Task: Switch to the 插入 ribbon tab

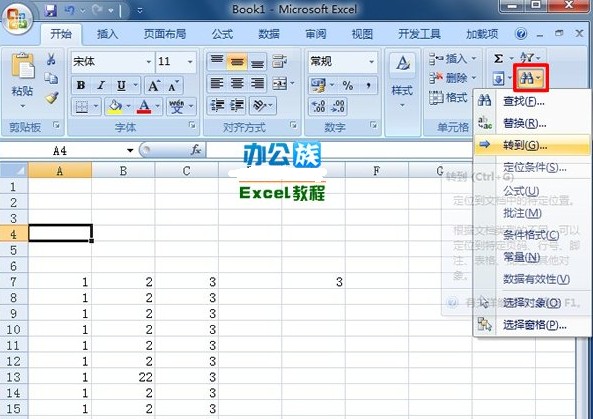Action: point(107,34)
